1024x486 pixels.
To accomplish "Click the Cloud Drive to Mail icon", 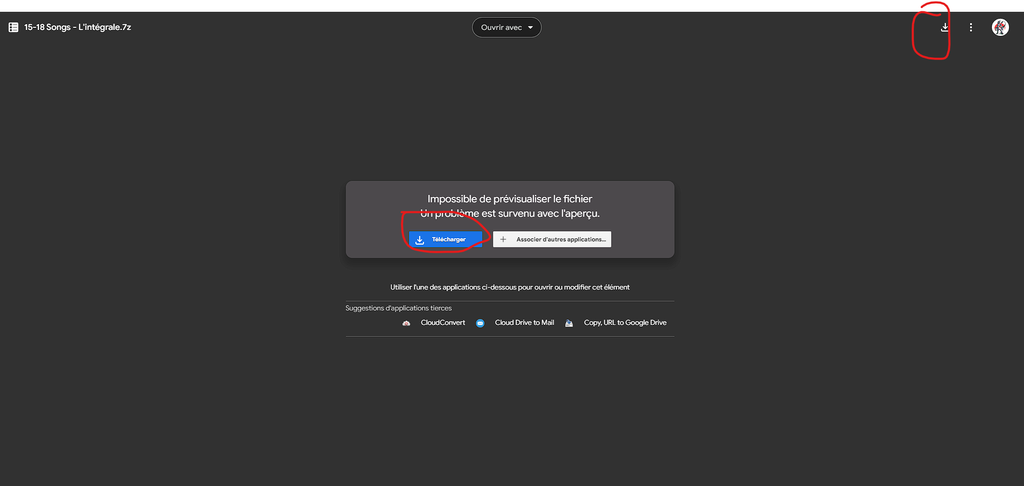I will pyautogui.click(x=480, y=323).
